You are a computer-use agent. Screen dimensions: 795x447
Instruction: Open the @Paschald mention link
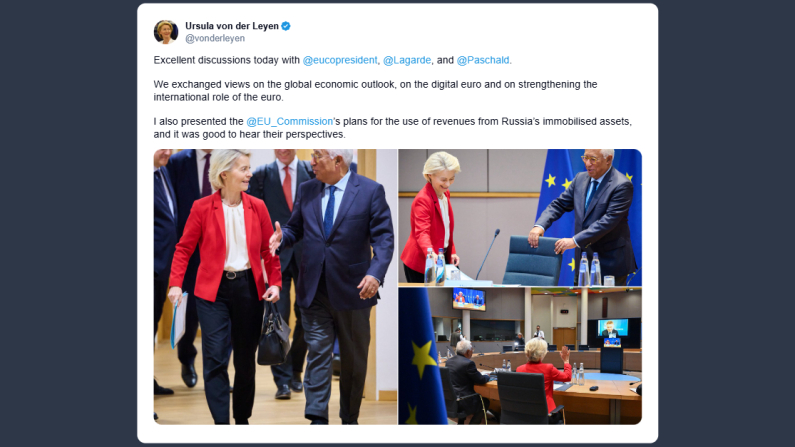[x=483, y=60]
